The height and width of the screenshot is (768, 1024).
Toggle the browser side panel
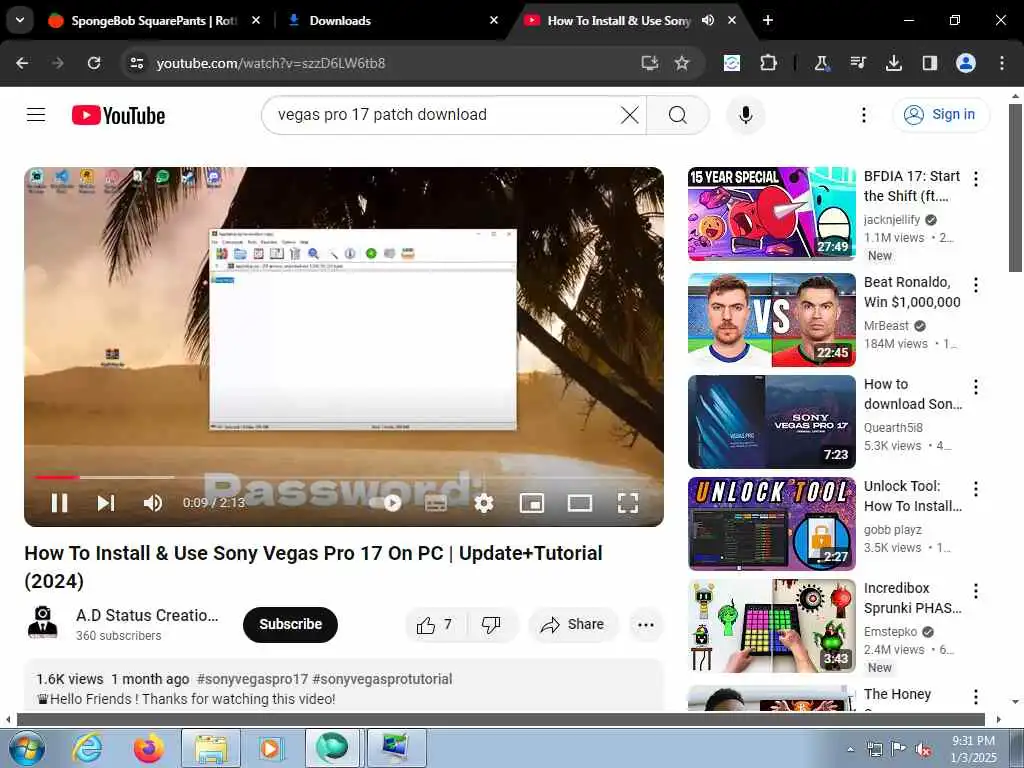point(929,63)
